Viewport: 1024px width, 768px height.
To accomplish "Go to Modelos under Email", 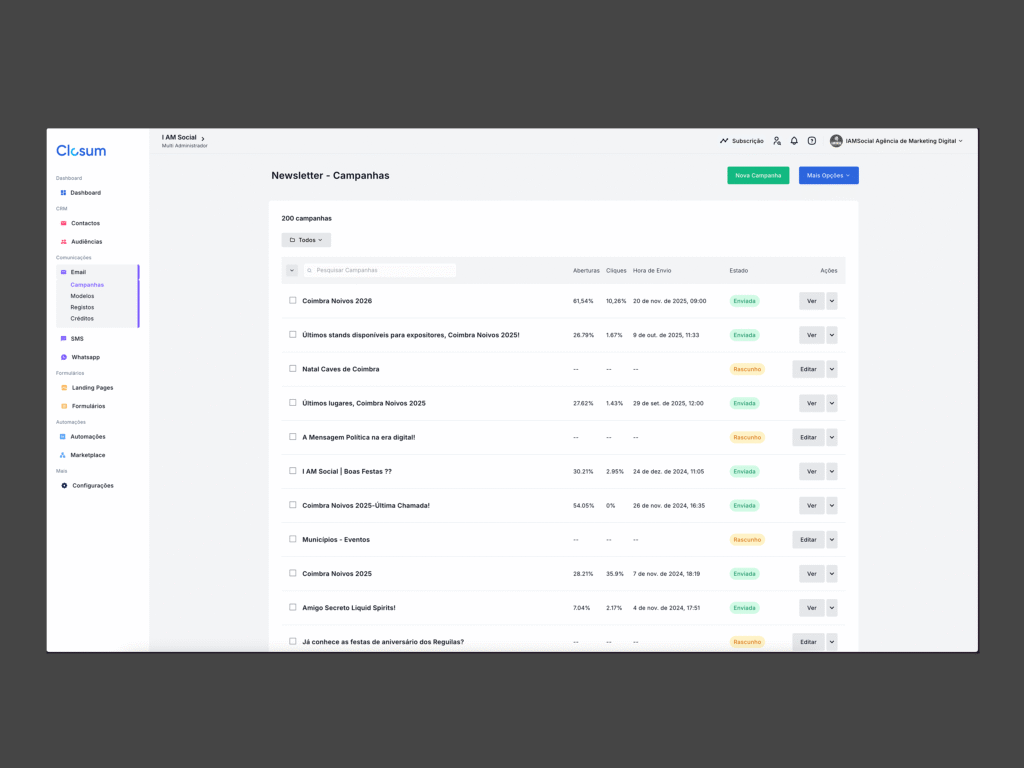I will 82,296.
